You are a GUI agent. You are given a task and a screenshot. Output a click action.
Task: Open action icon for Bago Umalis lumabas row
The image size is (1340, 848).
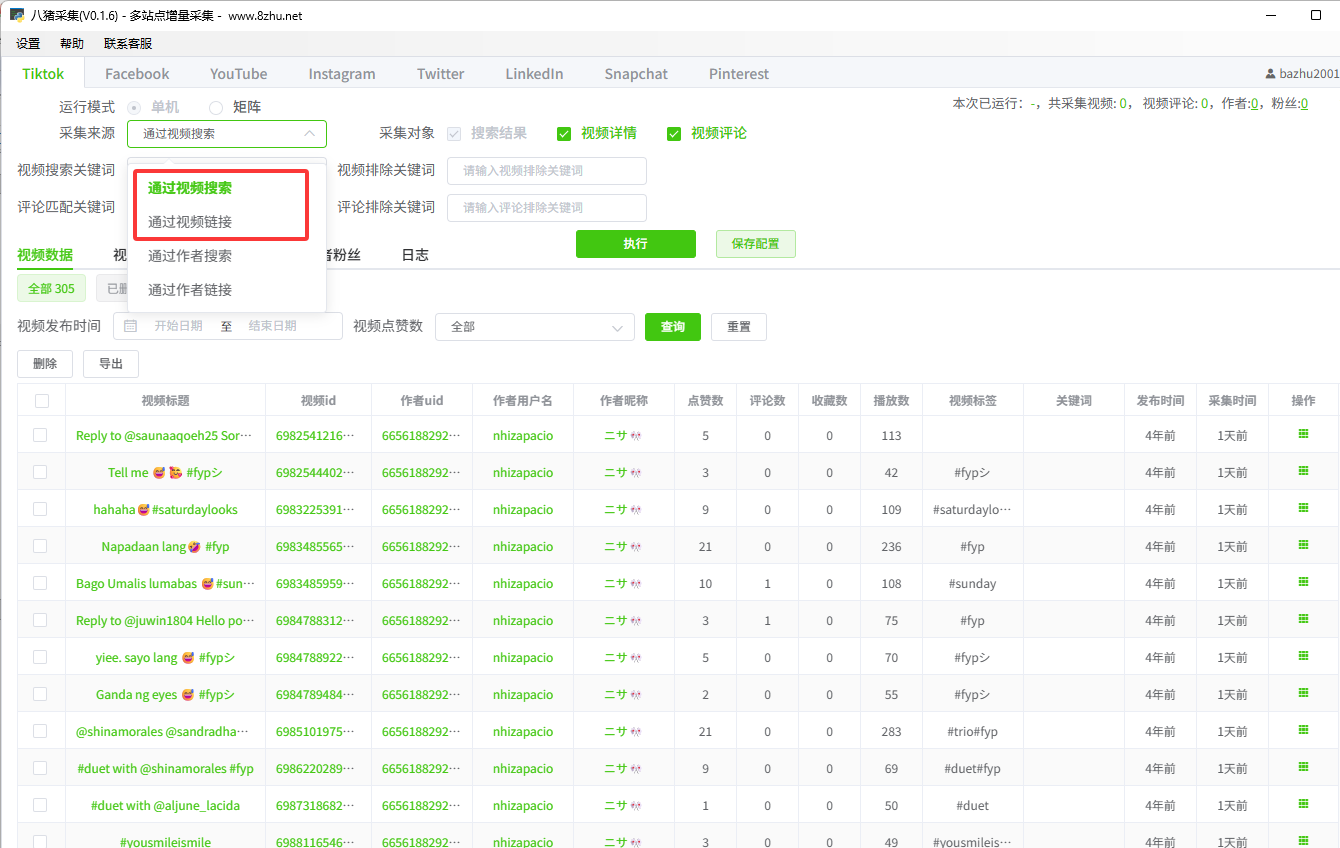(1303, 582)
